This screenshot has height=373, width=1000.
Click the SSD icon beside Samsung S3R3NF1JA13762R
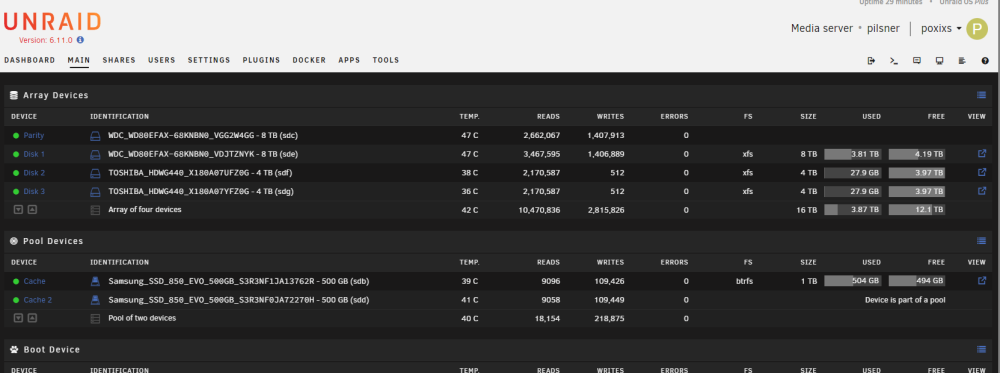point(95,281)
